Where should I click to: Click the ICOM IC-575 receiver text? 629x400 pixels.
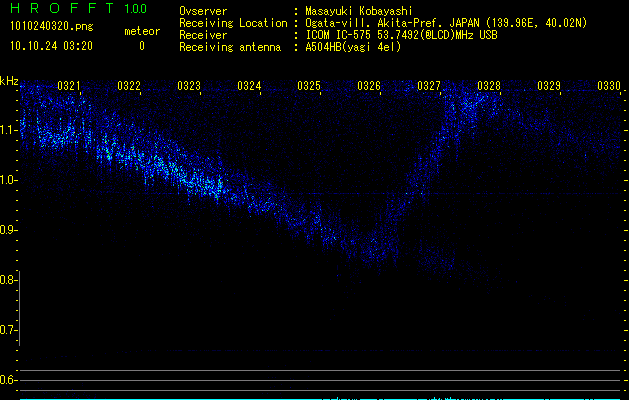click(x=401, y=35)
